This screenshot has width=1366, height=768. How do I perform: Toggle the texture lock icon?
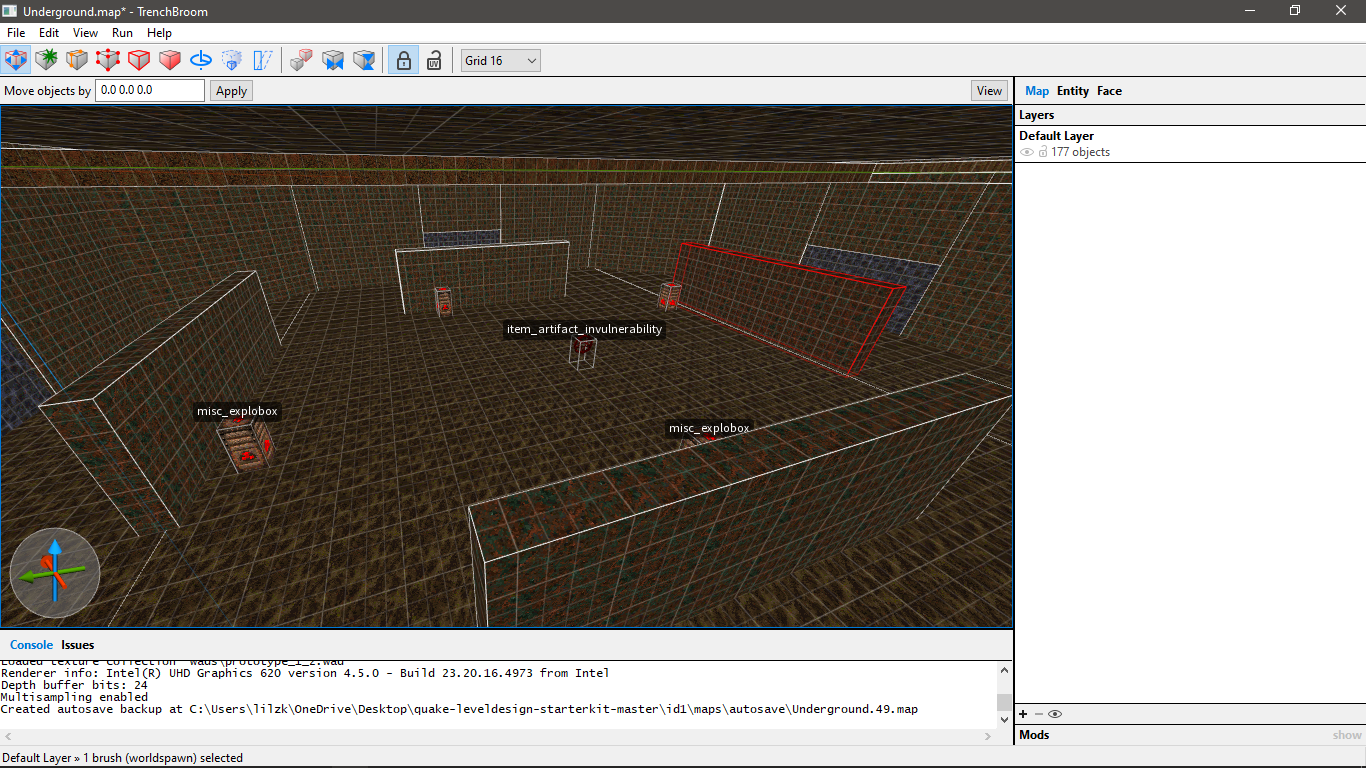(403, 60)
